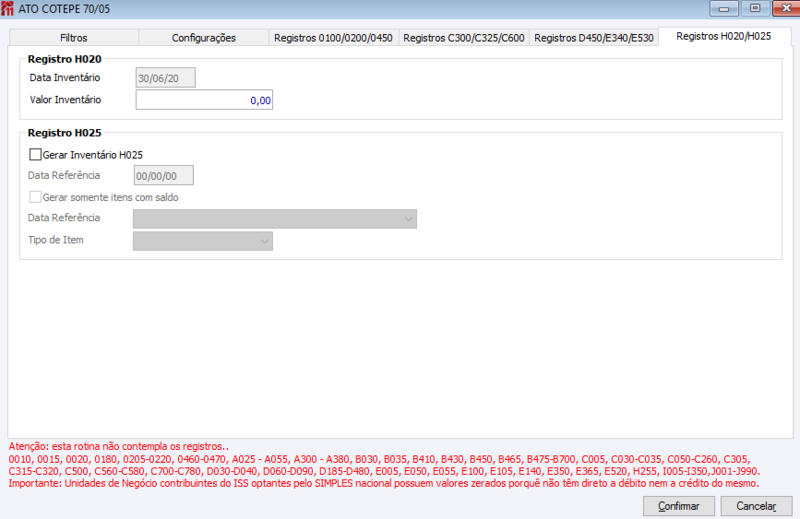
Task: Click the 'Registro H025' group heading
Action: [64, 133]
